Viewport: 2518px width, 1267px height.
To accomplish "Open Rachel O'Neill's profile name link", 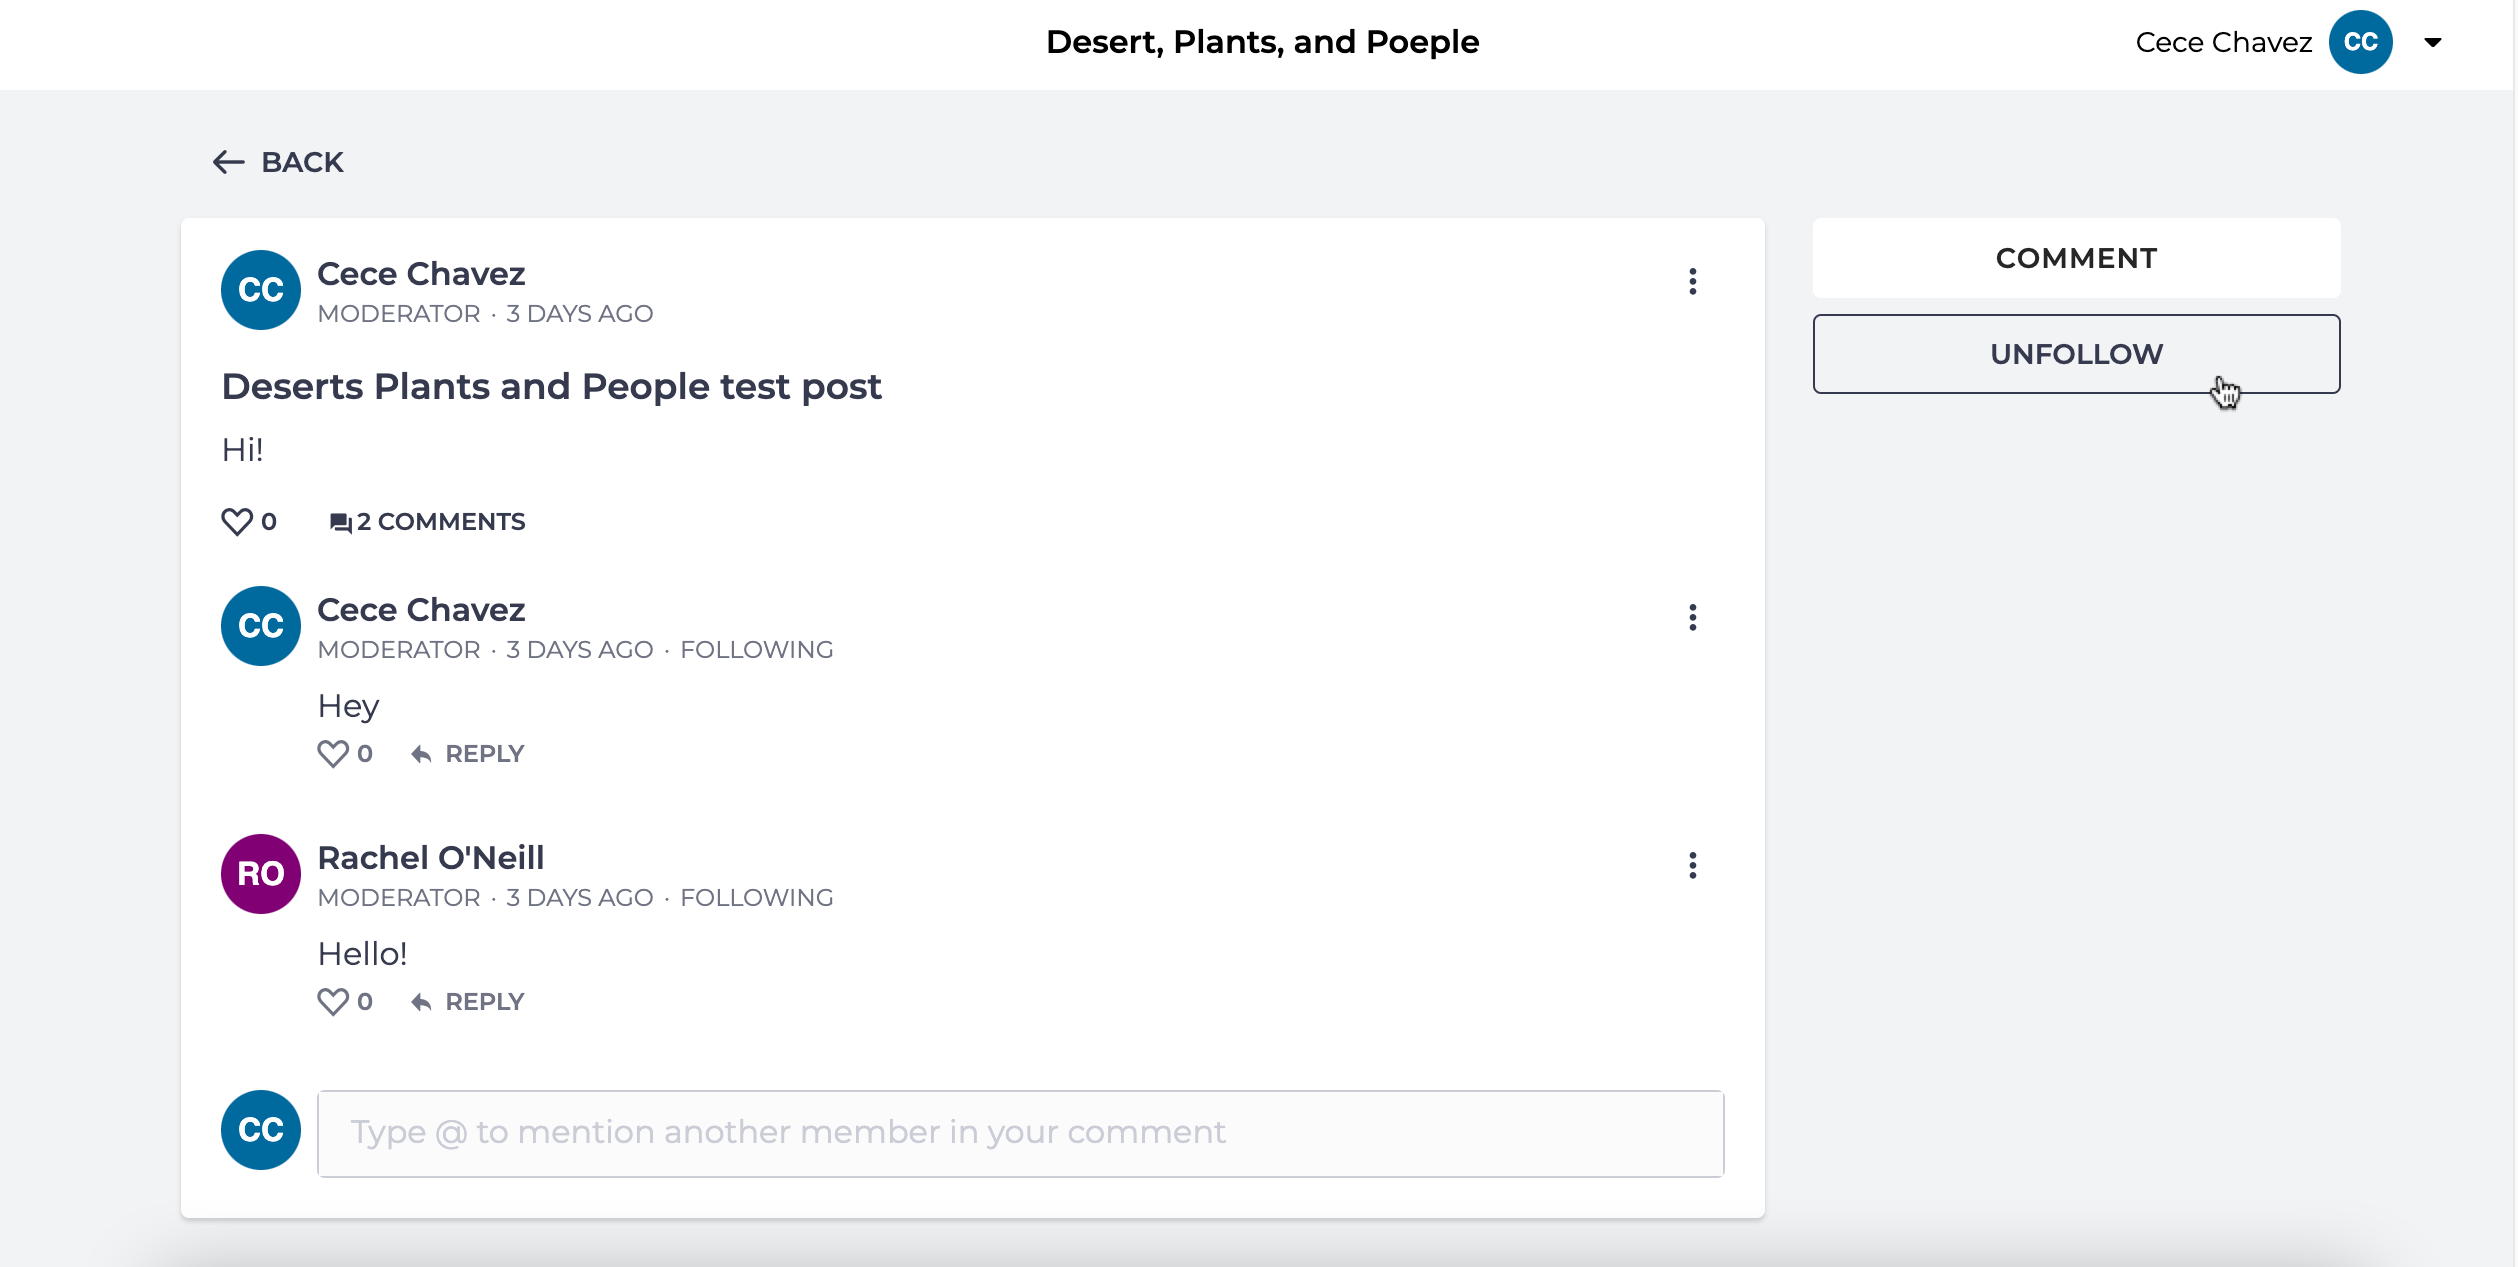I will 430,858.
